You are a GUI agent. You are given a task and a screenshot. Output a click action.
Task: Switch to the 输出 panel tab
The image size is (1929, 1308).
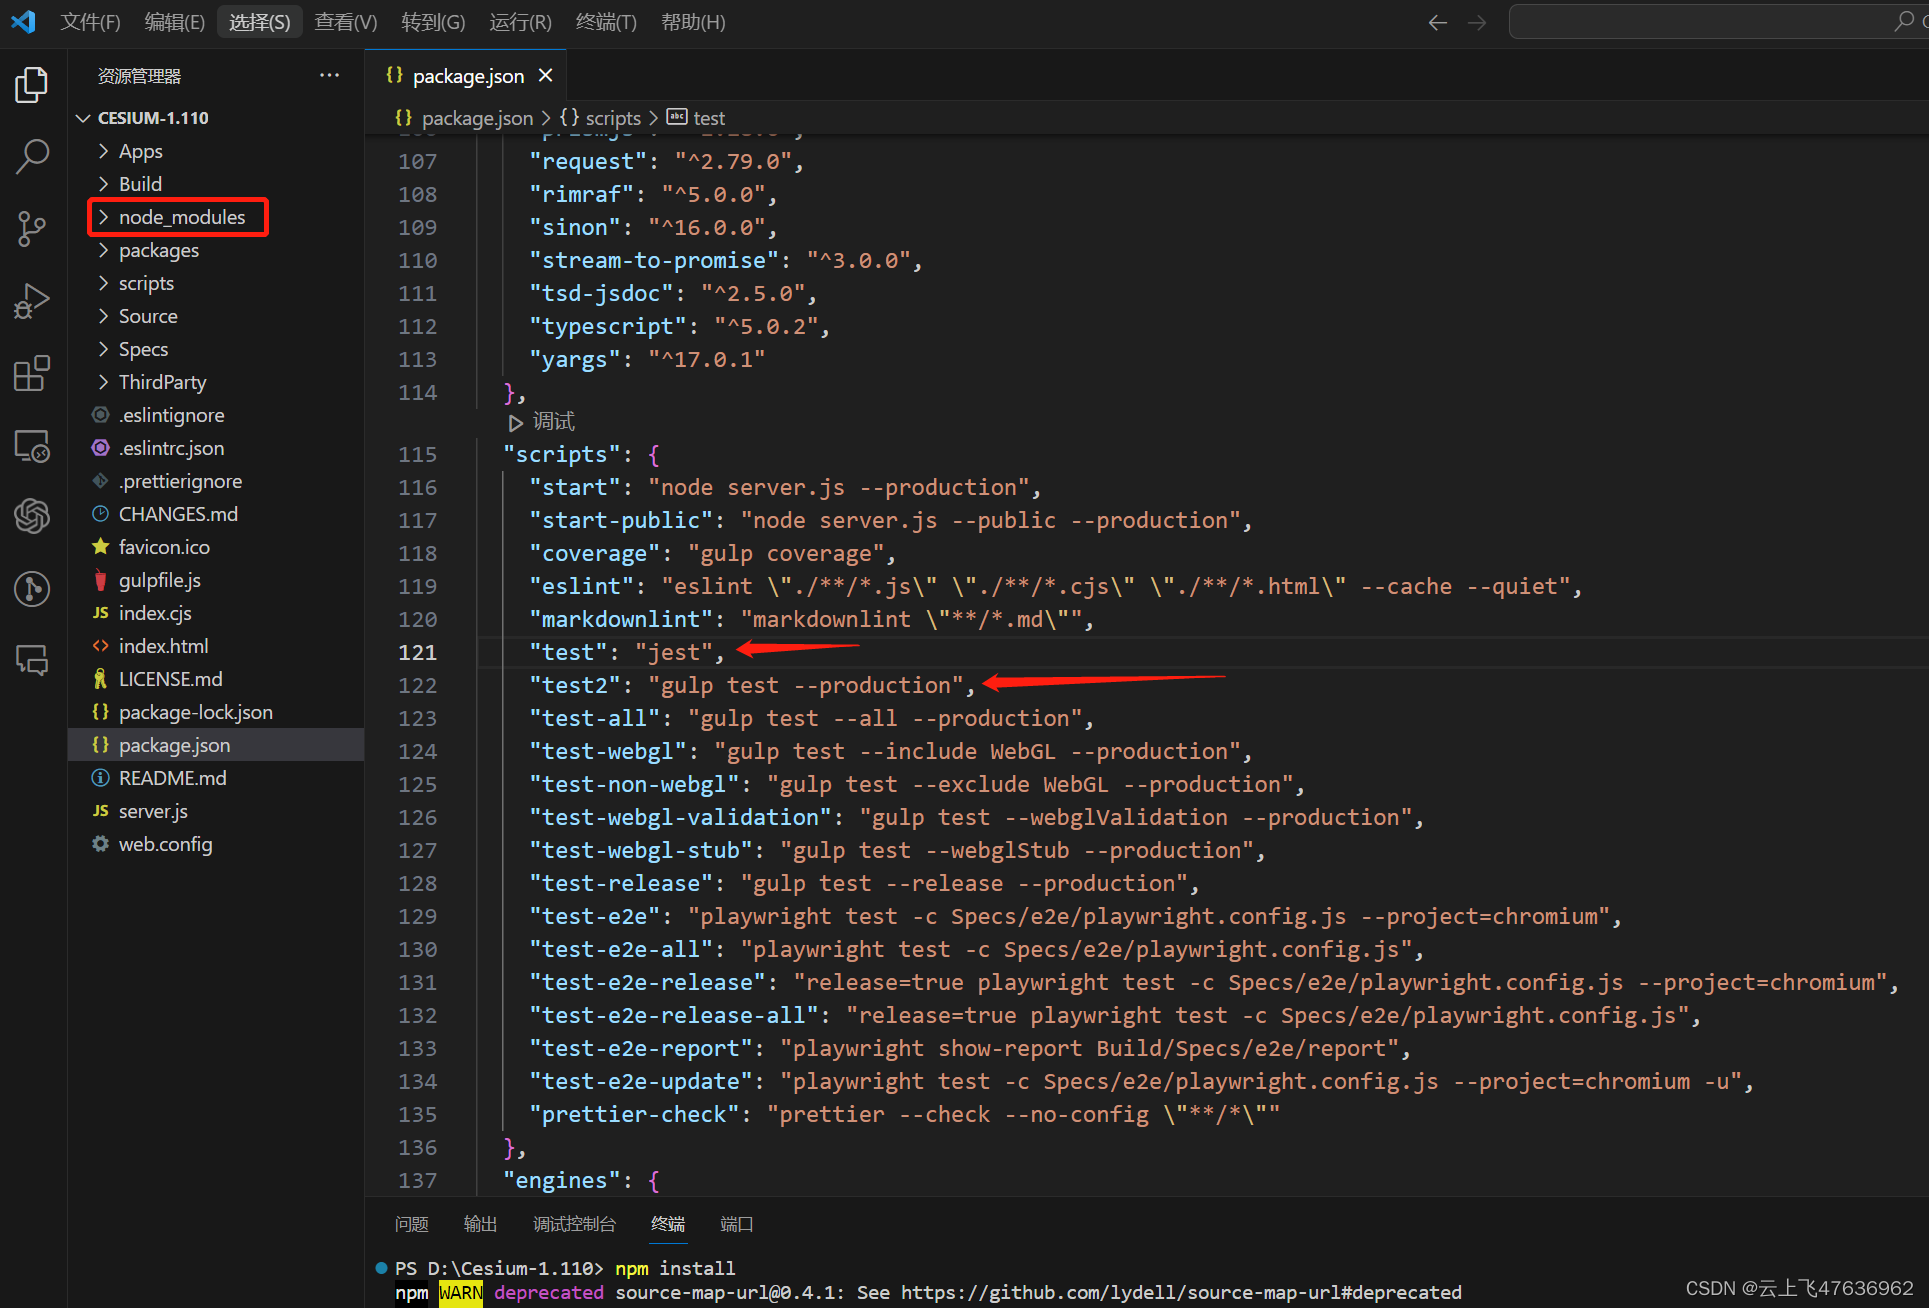tap(480, 1224)
